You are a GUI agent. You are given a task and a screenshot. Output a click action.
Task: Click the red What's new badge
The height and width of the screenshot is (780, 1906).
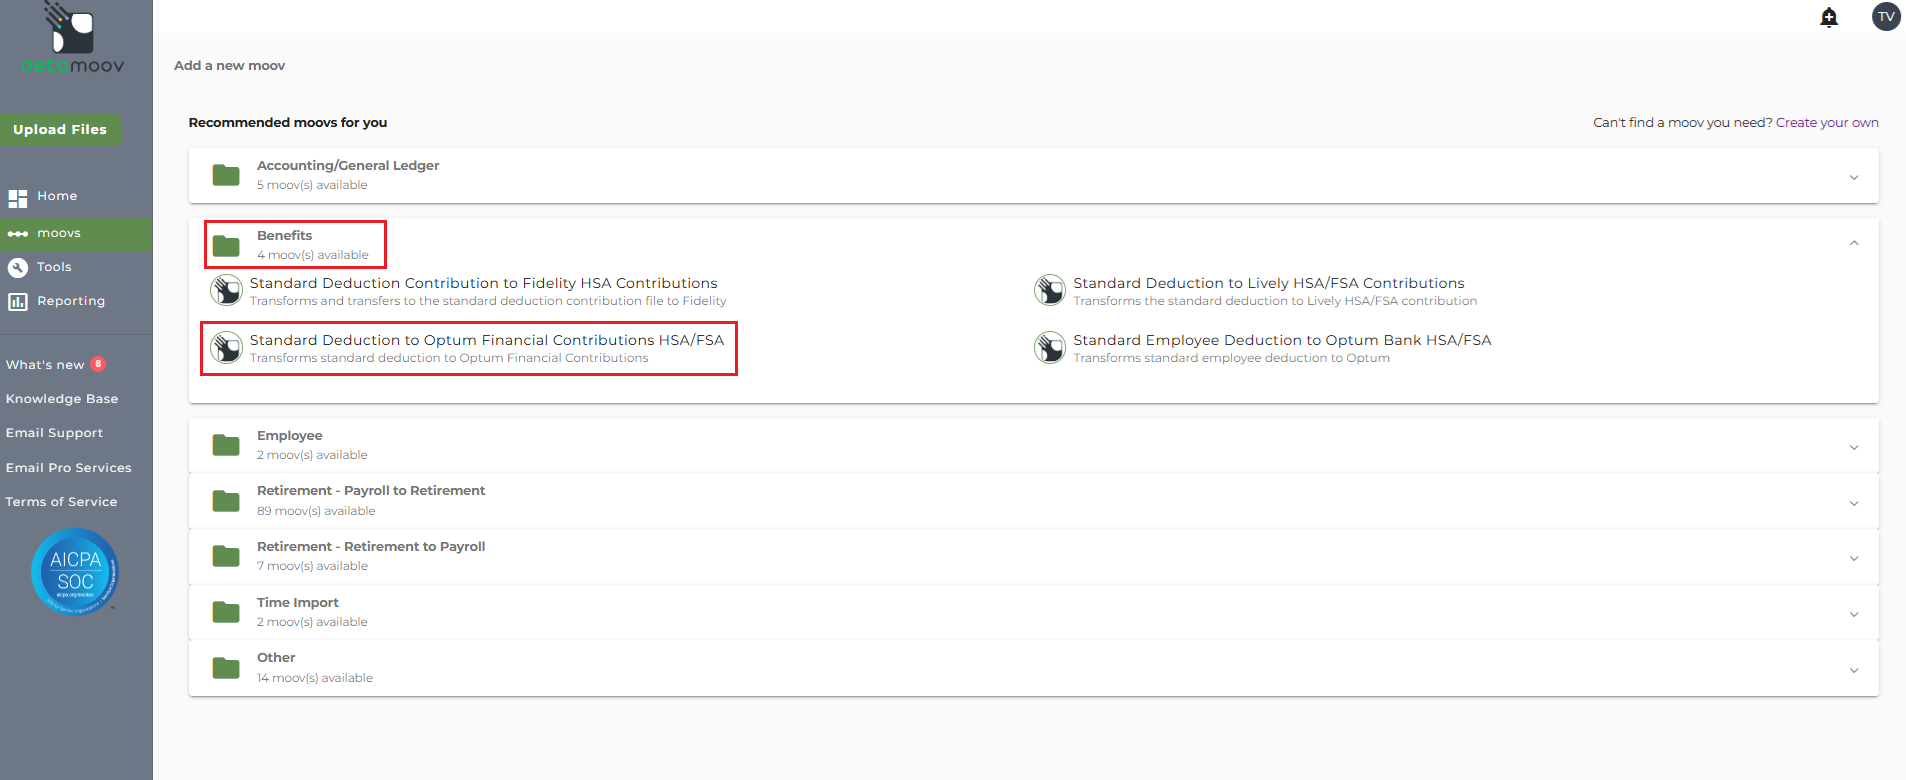[x=98, y=364]
